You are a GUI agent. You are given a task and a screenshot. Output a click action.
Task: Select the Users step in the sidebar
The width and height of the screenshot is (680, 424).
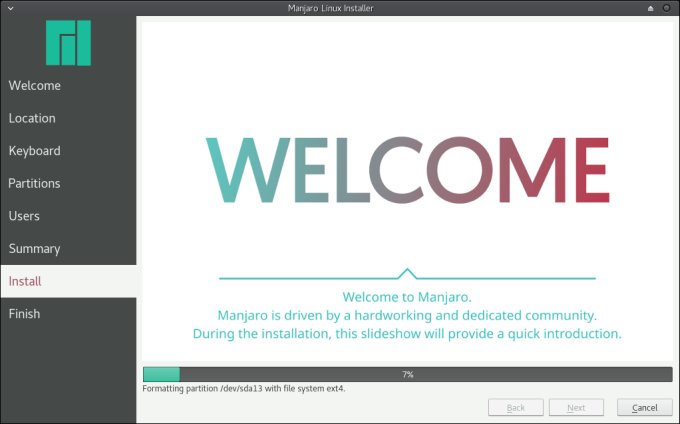pos(69,215)
